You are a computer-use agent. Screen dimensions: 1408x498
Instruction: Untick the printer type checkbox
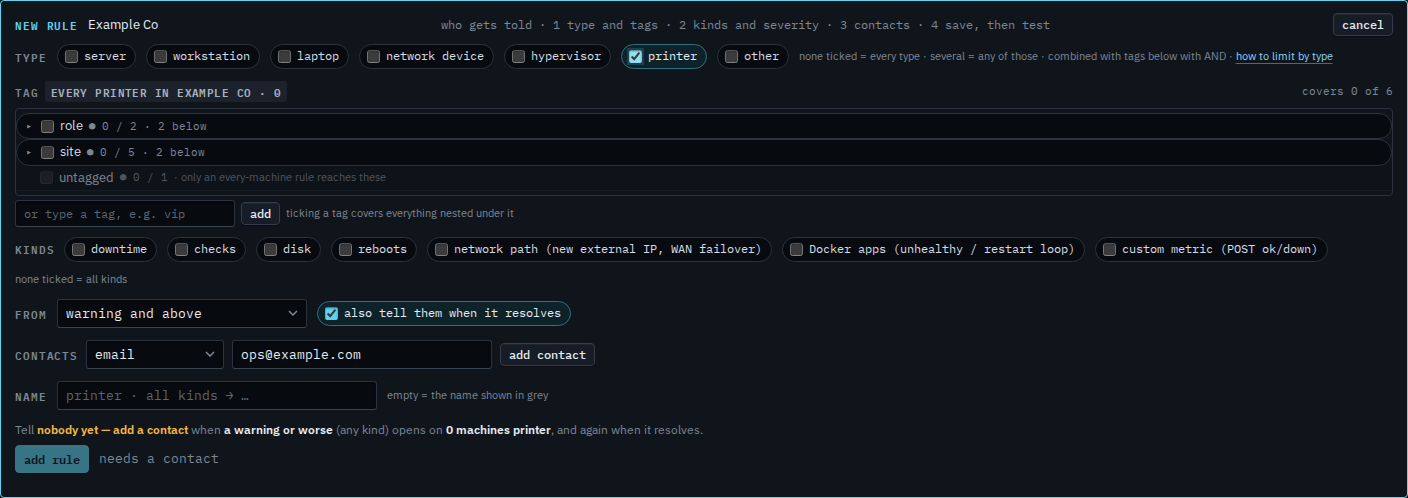tap(635, 57)
